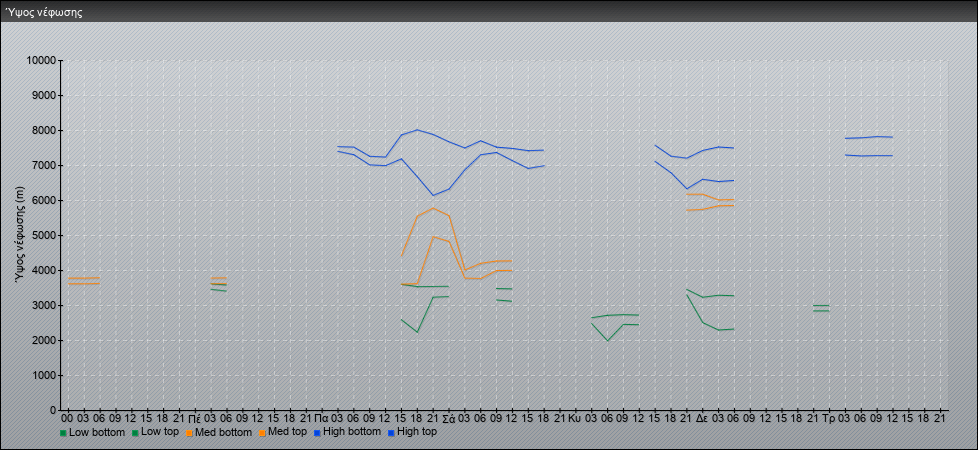Click the blue High top legend swatch
Image resolution: width=978 pixels, height=450 pixels.
click(390, 433)
